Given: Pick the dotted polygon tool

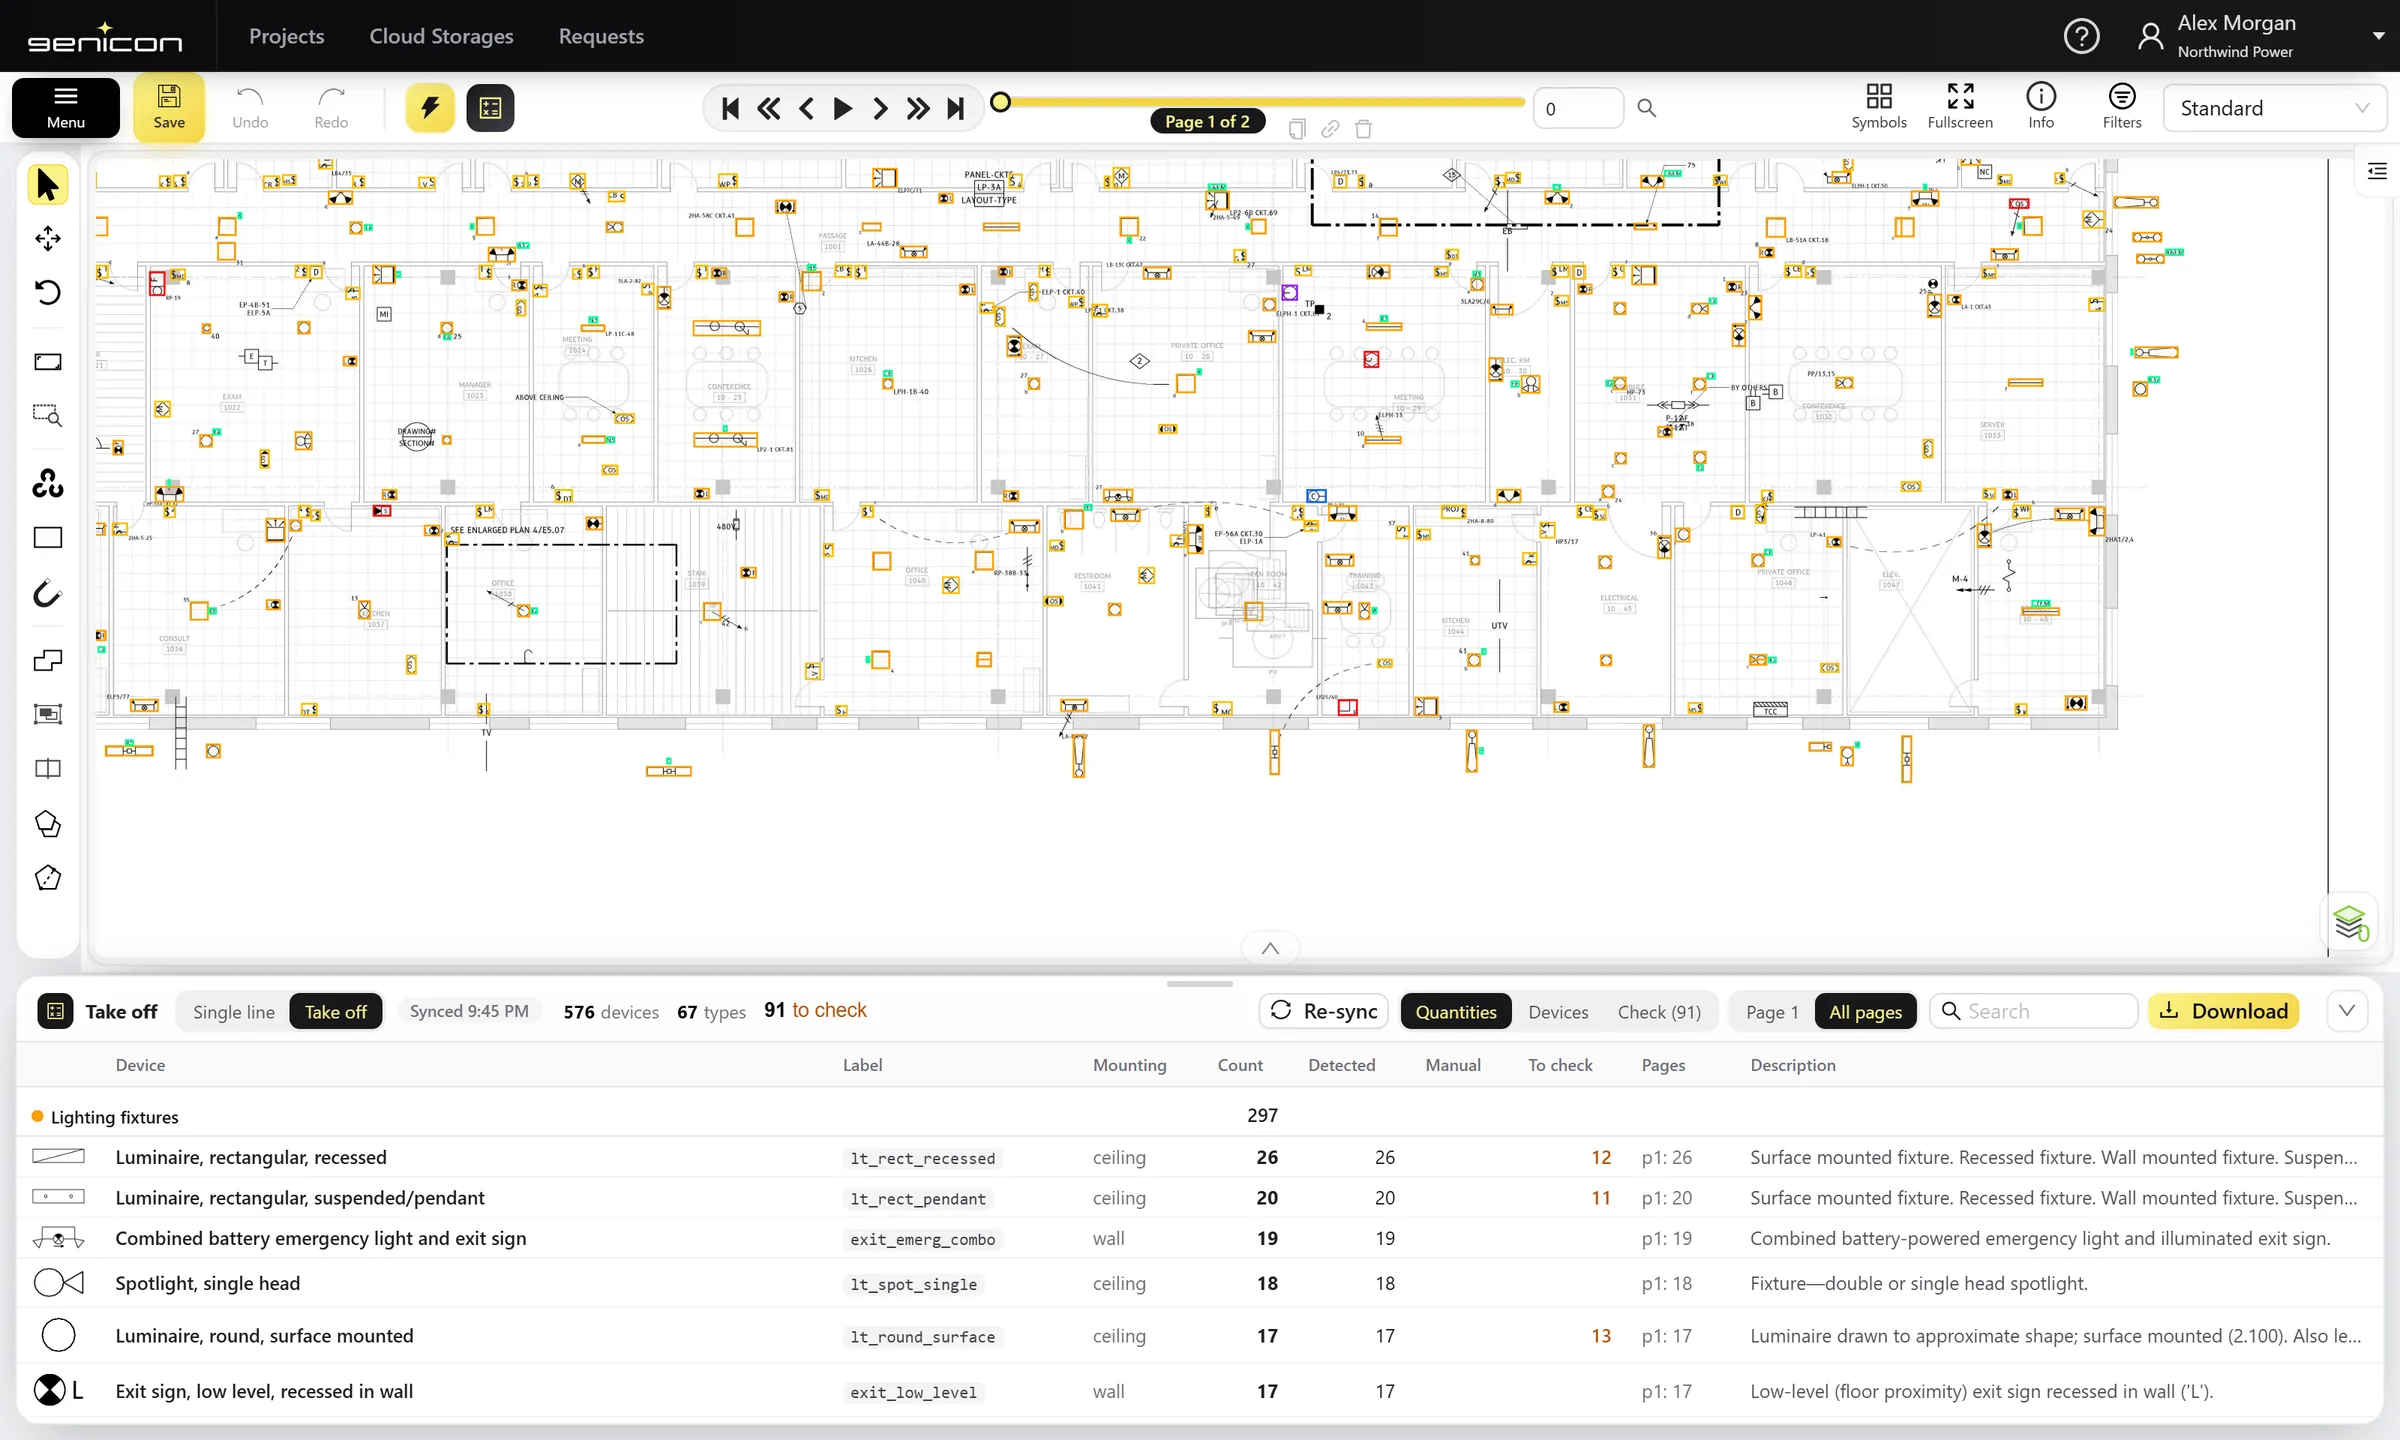Looking at the screenshot, I should pyautogui.click(x=47, y=878).
